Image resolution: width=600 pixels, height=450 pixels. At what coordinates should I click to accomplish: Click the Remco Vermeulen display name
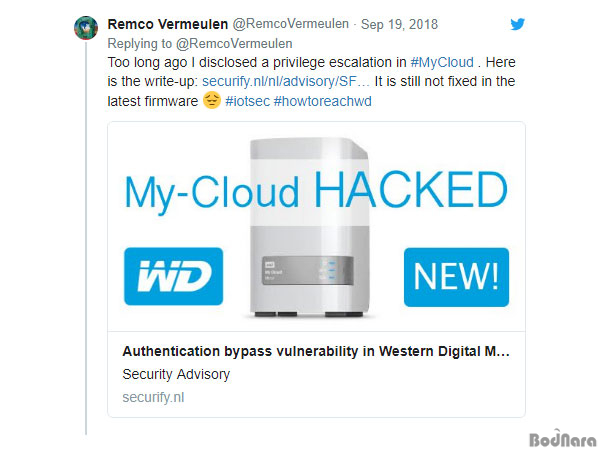pos(168,24)
